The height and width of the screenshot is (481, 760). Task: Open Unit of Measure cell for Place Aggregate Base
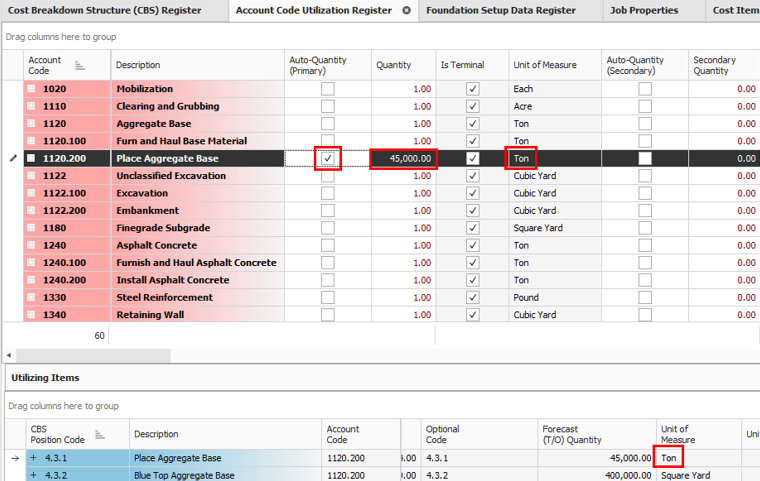pyautogui.click(x=553, y=159)
